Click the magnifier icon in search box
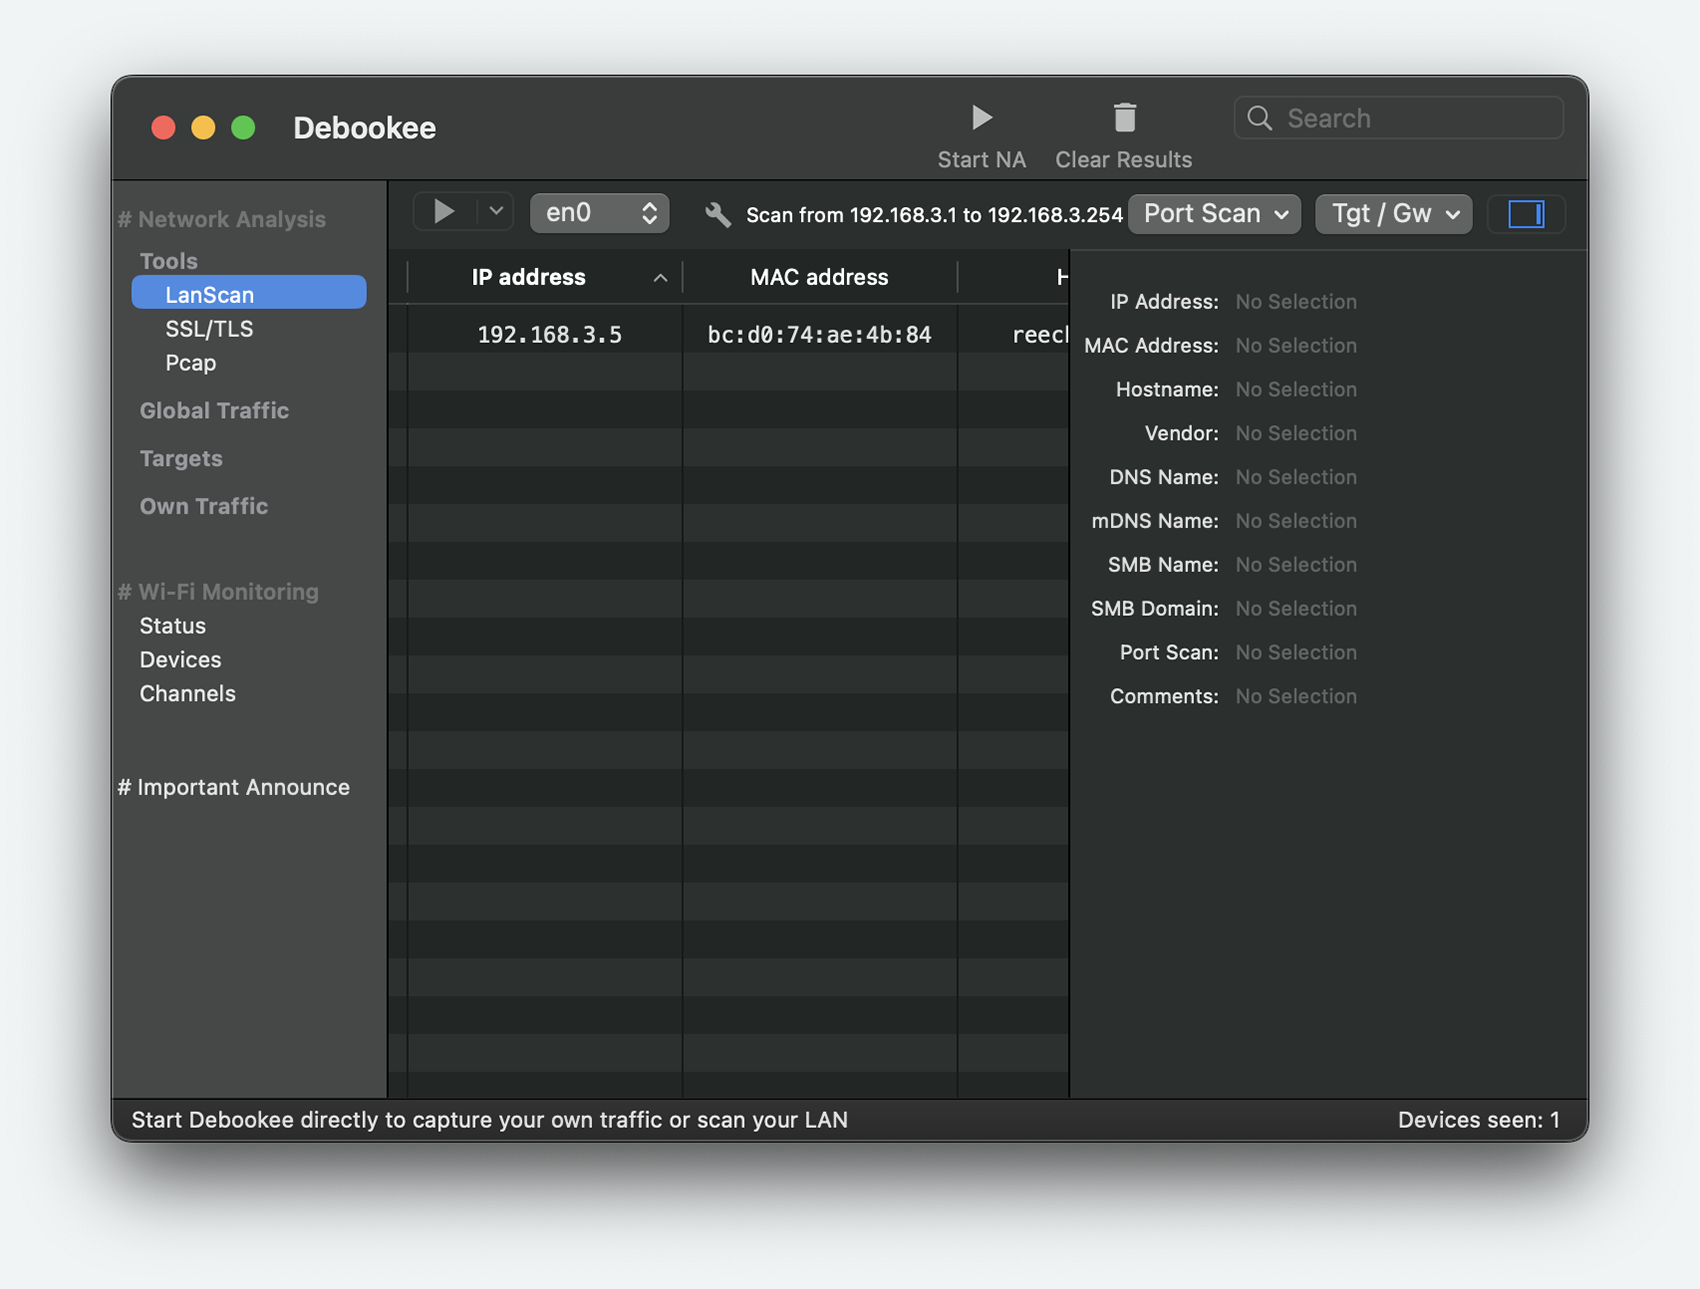The image size is (1700, 1289). (1260, 118)
